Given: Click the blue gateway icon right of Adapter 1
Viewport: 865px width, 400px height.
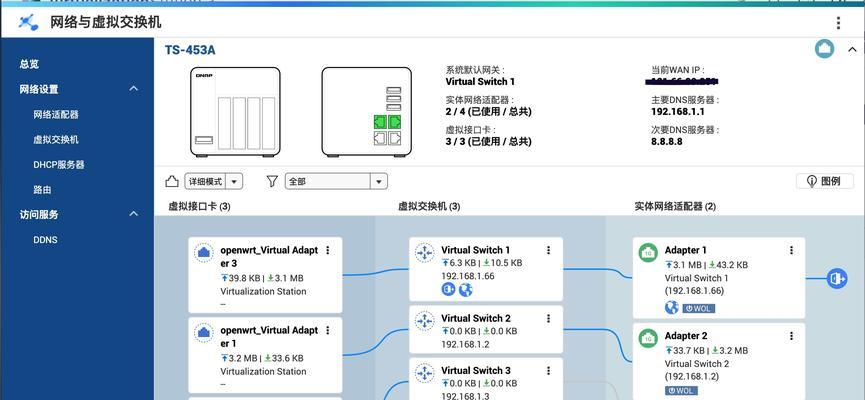Looking at the screenshot, I should pyautogui.click(x=837, y=279).
